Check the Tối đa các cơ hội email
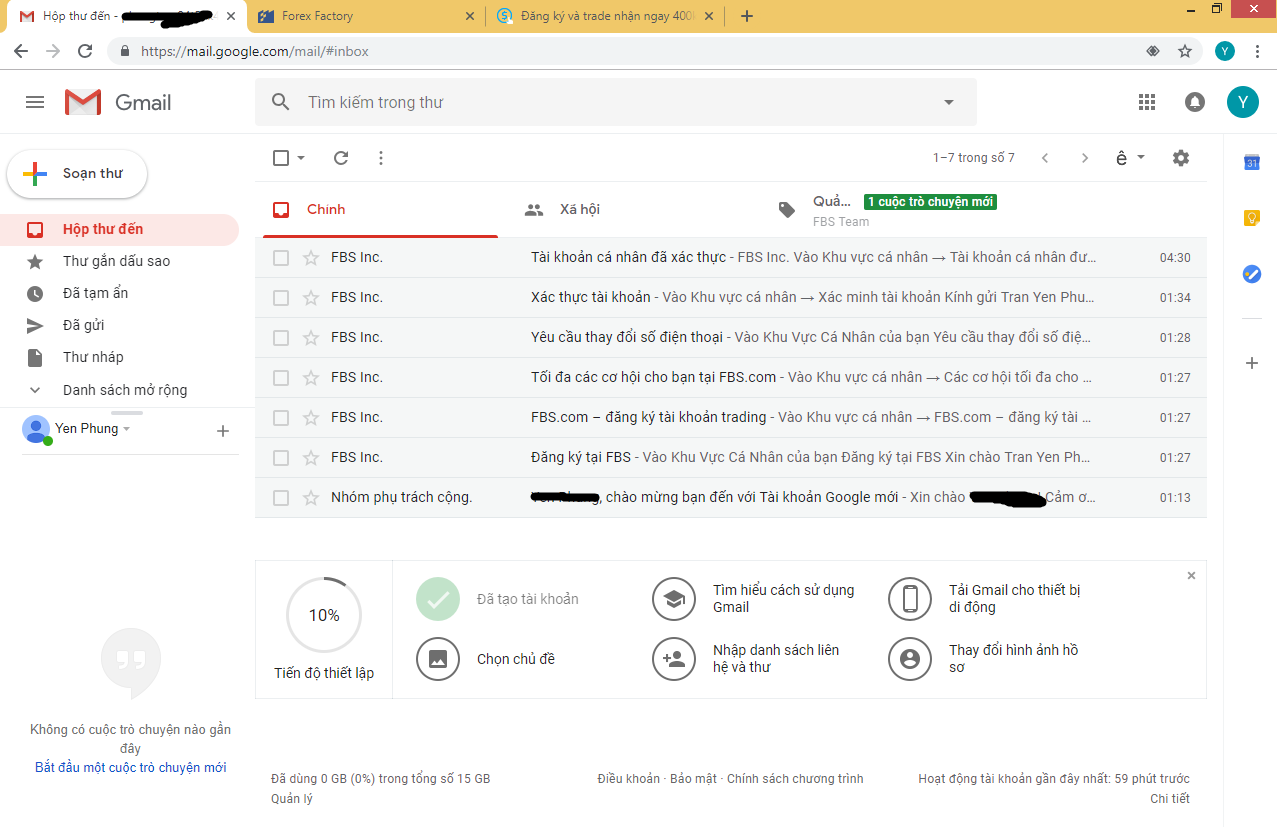This screenshot has height=827, width=1277. pyautogui.click(x=281, y=377)
